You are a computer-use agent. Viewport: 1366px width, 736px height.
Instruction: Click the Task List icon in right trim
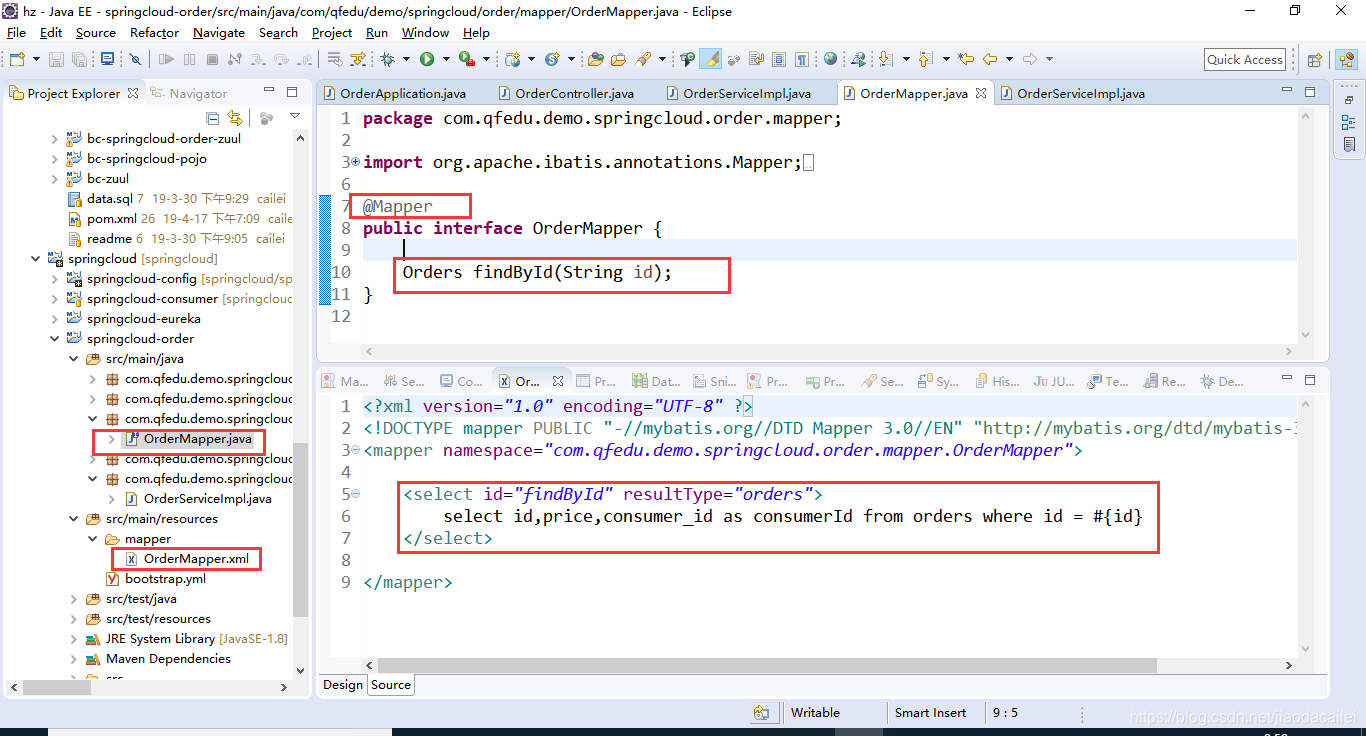click(x=1349, y=145)
